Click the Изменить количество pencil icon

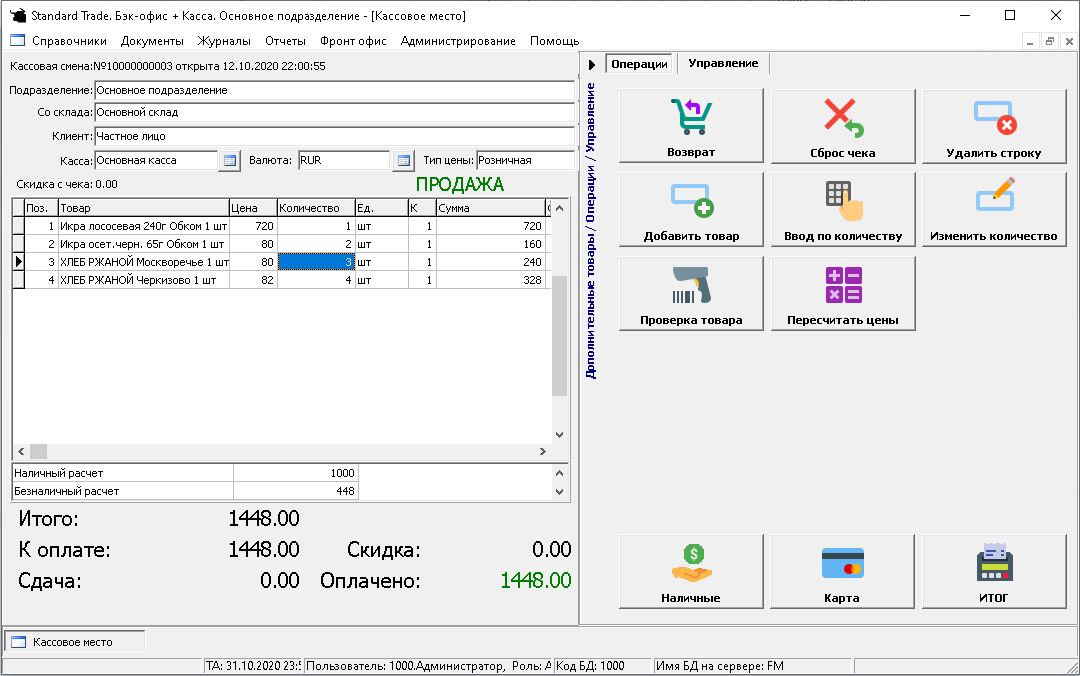pyautogui.click(x=994, y=200)
